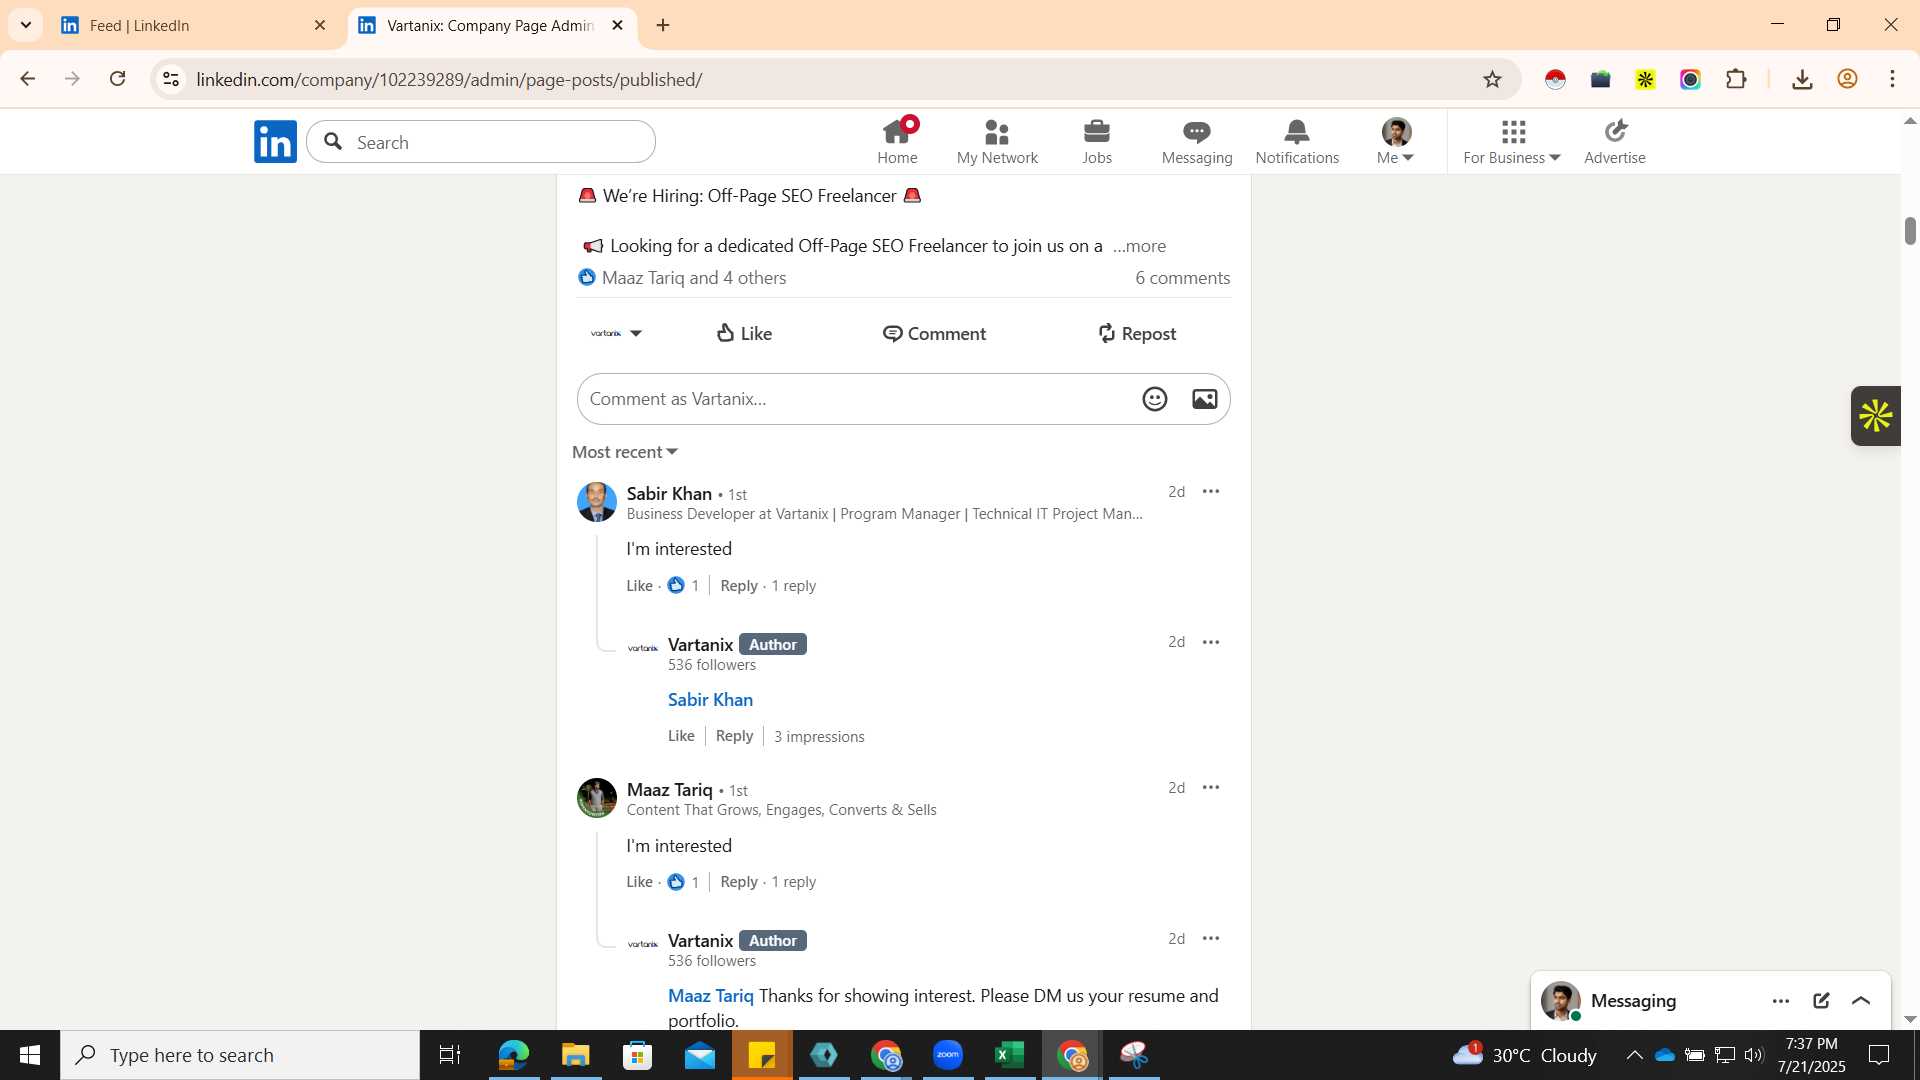Add a photo to the comment

pos(1205,399)
